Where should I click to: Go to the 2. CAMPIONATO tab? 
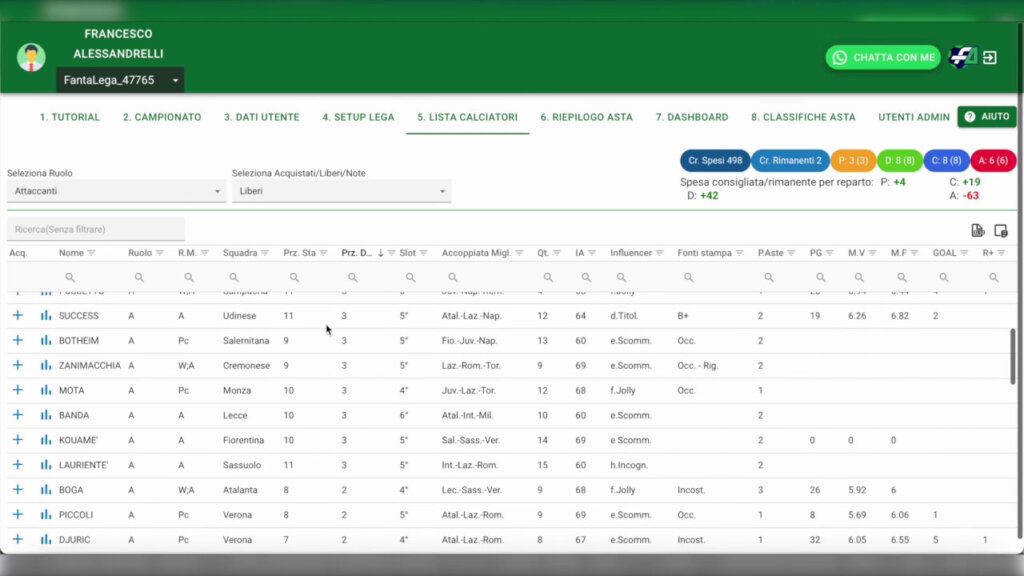pyautogui.click(x=162, y=117)
